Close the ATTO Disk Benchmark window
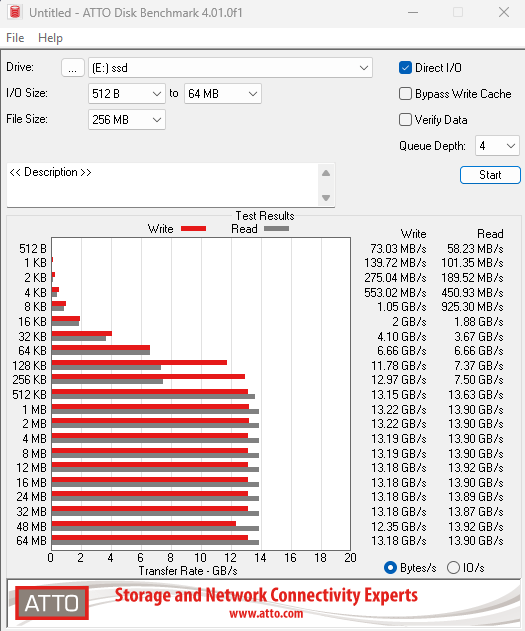Screen dimensions: 525x631 point(504,12)
